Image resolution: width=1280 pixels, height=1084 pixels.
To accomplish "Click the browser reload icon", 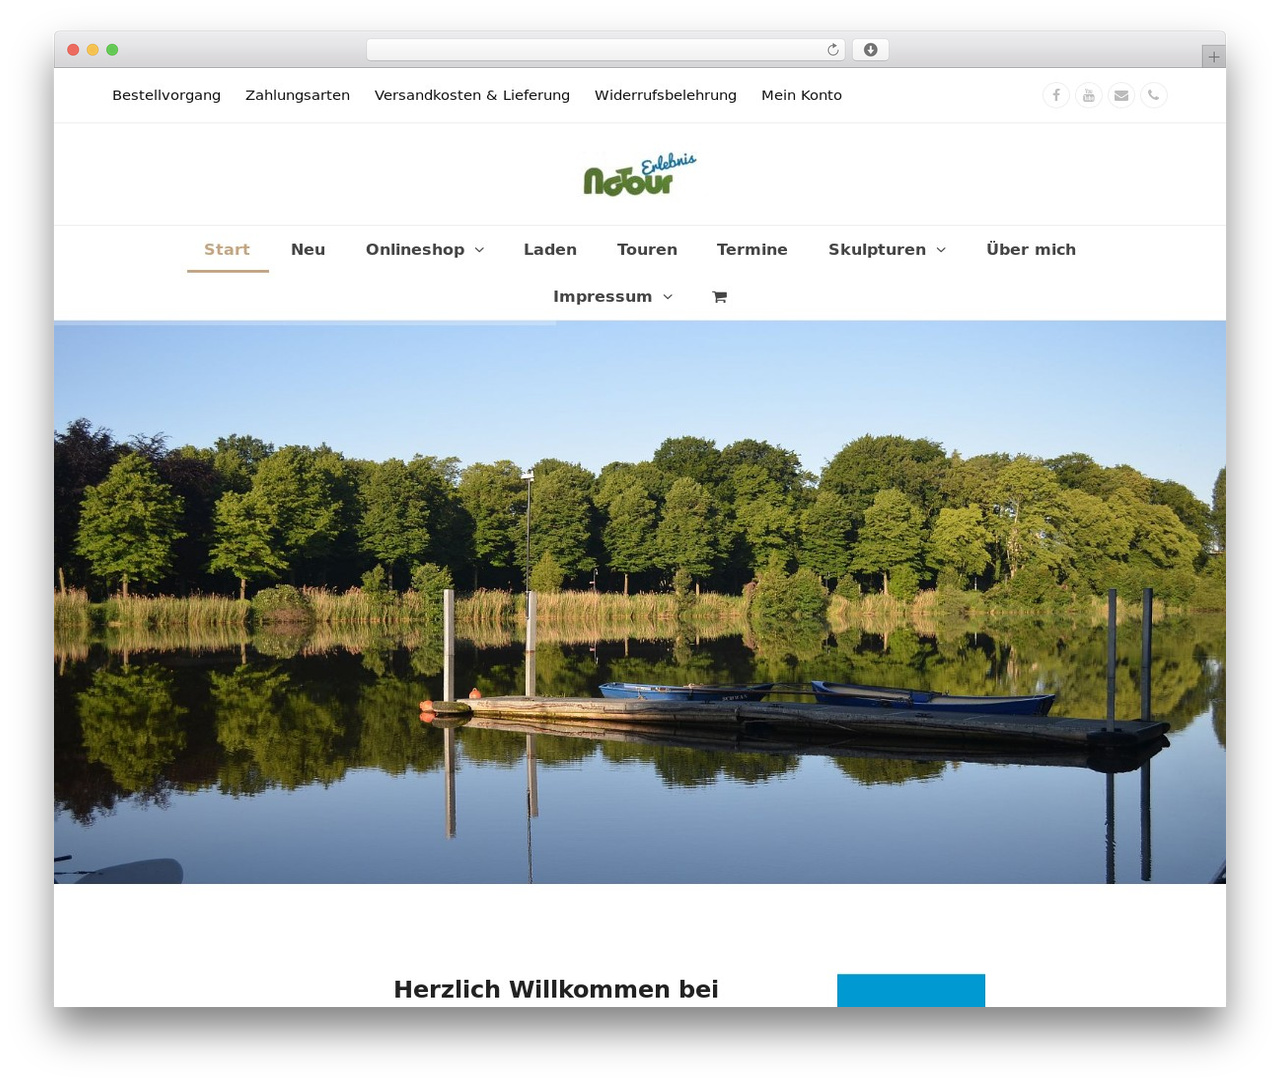I will pos(832,50).
